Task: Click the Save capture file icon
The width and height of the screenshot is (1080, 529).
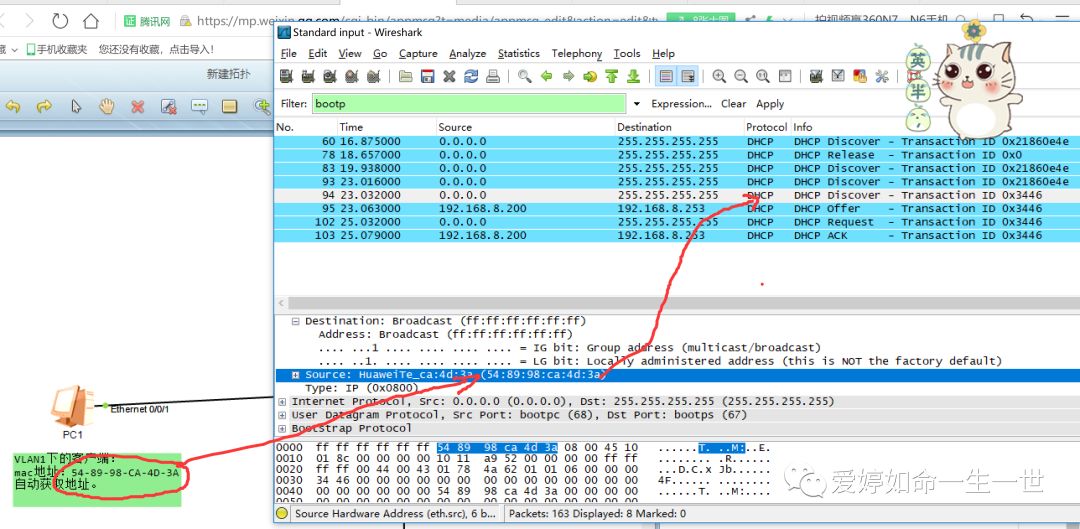Action: [x=427, y=76]
